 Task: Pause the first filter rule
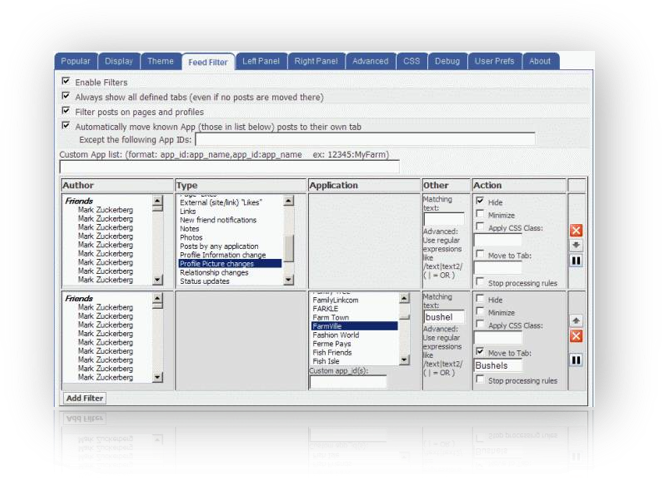tap(576, 260)
